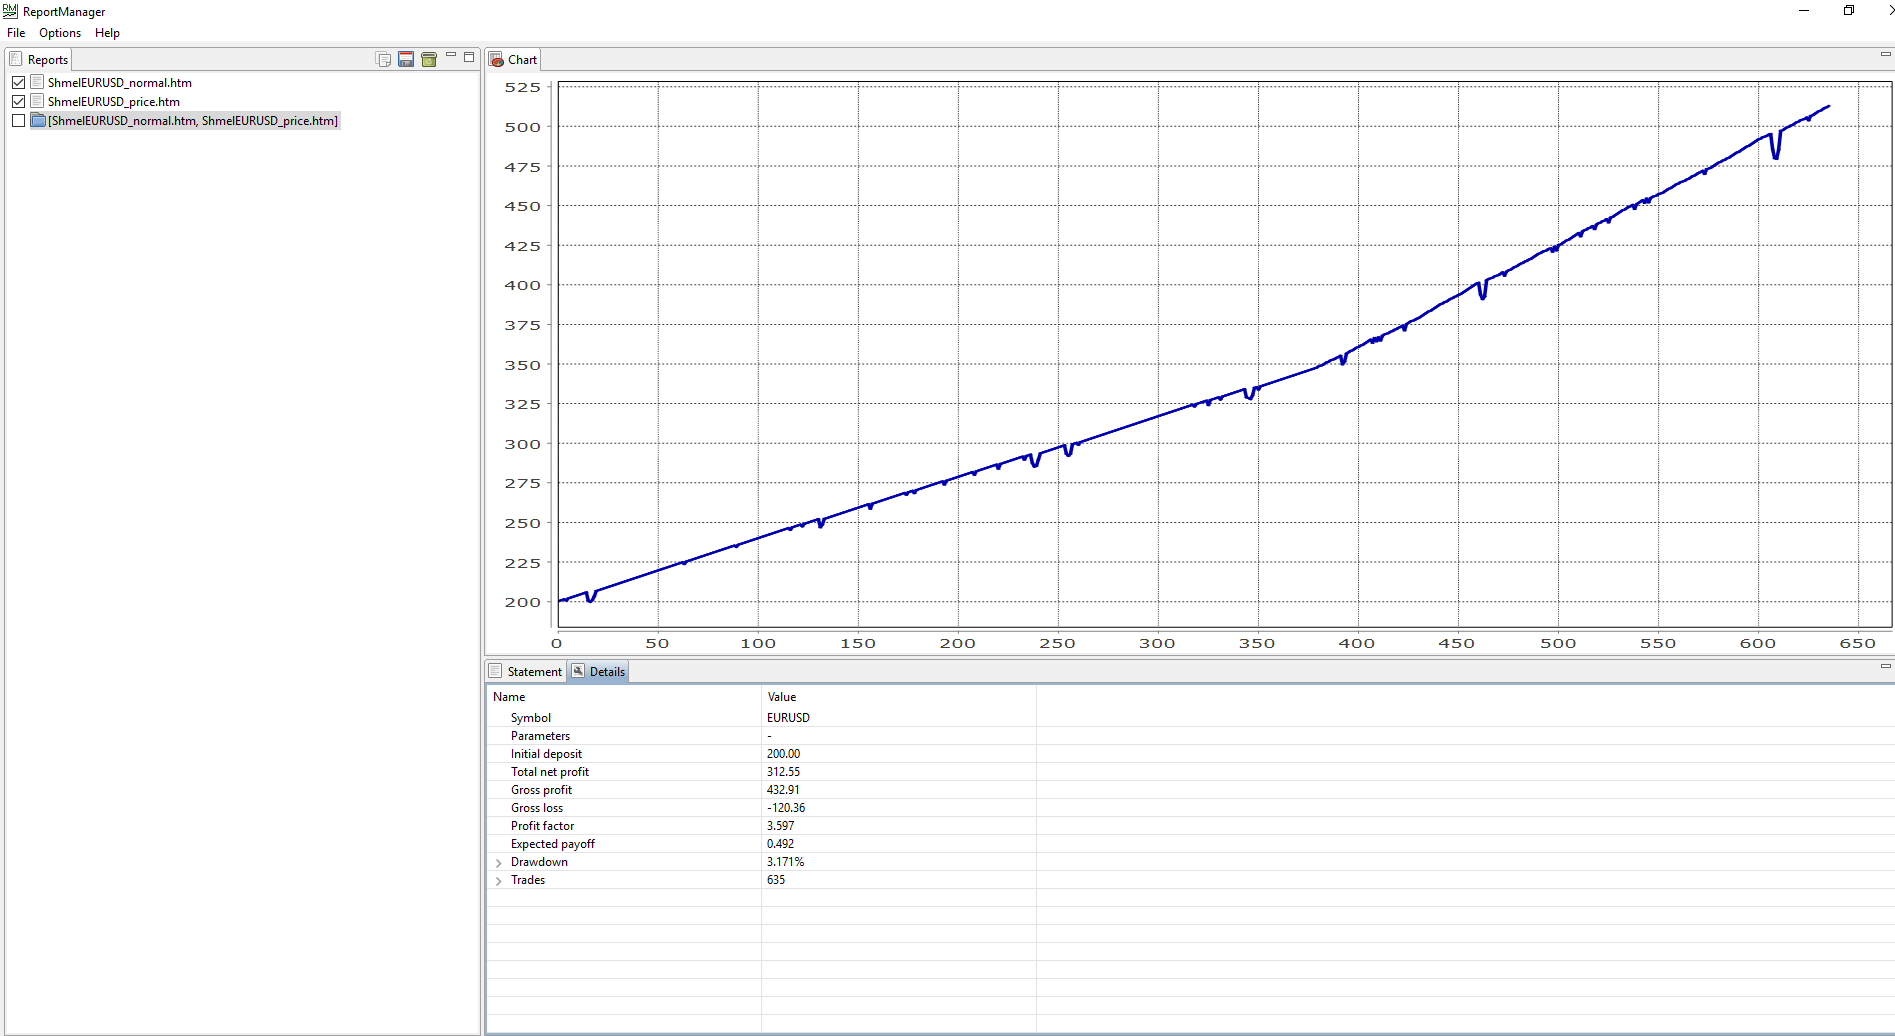This screenshot has width=1895, height=1036.
Task: Open the Options menu
Action: 60,33
